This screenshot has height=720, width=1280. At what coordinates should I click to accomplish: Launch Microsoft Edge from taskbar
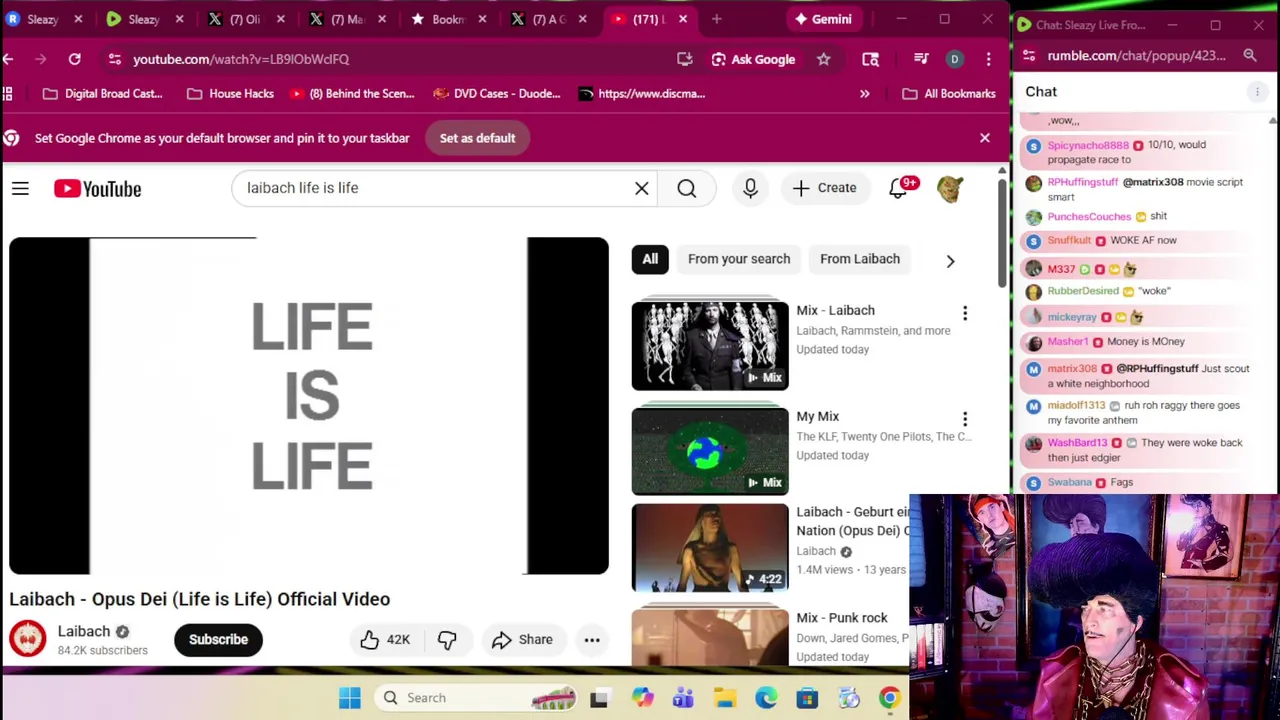point(766,698)
